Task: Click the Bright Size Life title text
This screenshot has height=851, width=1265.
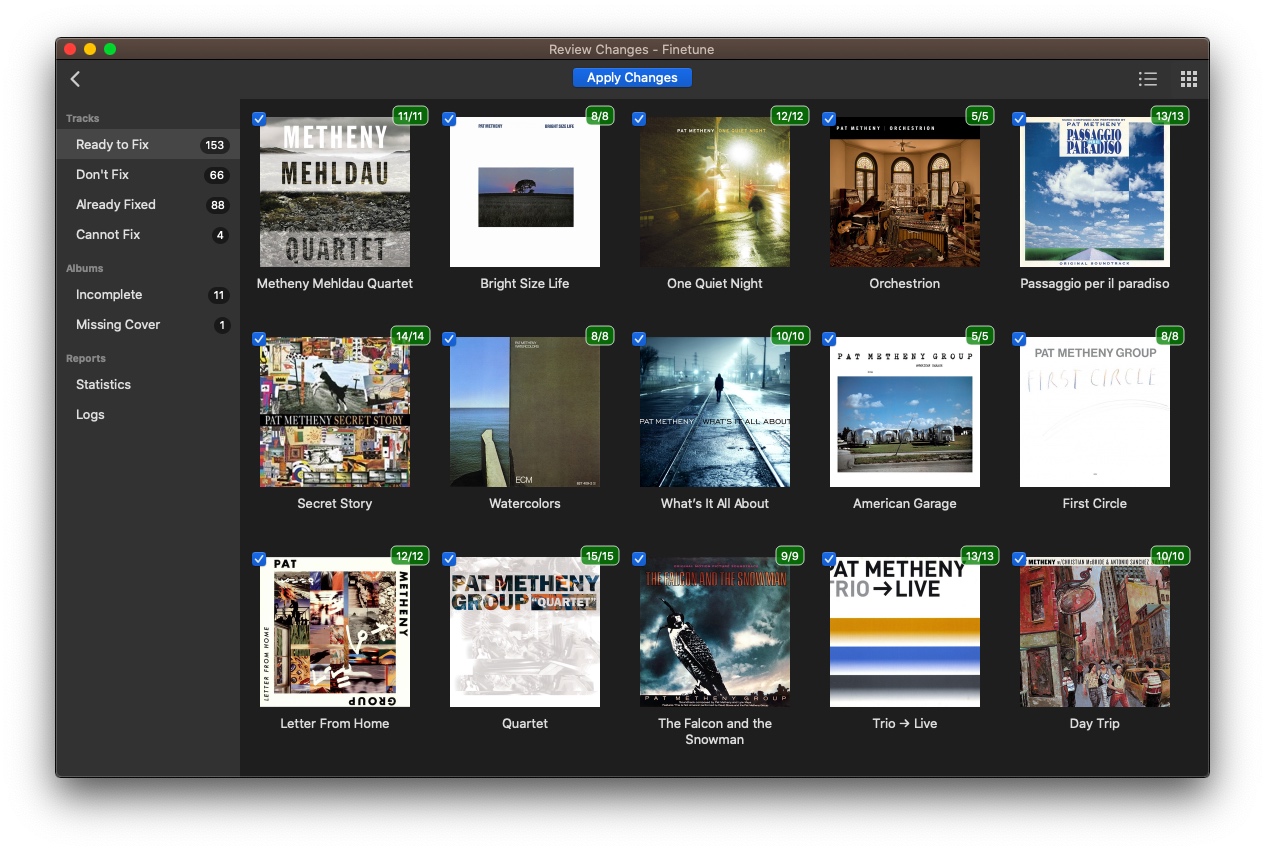Action: coord(525,283)
